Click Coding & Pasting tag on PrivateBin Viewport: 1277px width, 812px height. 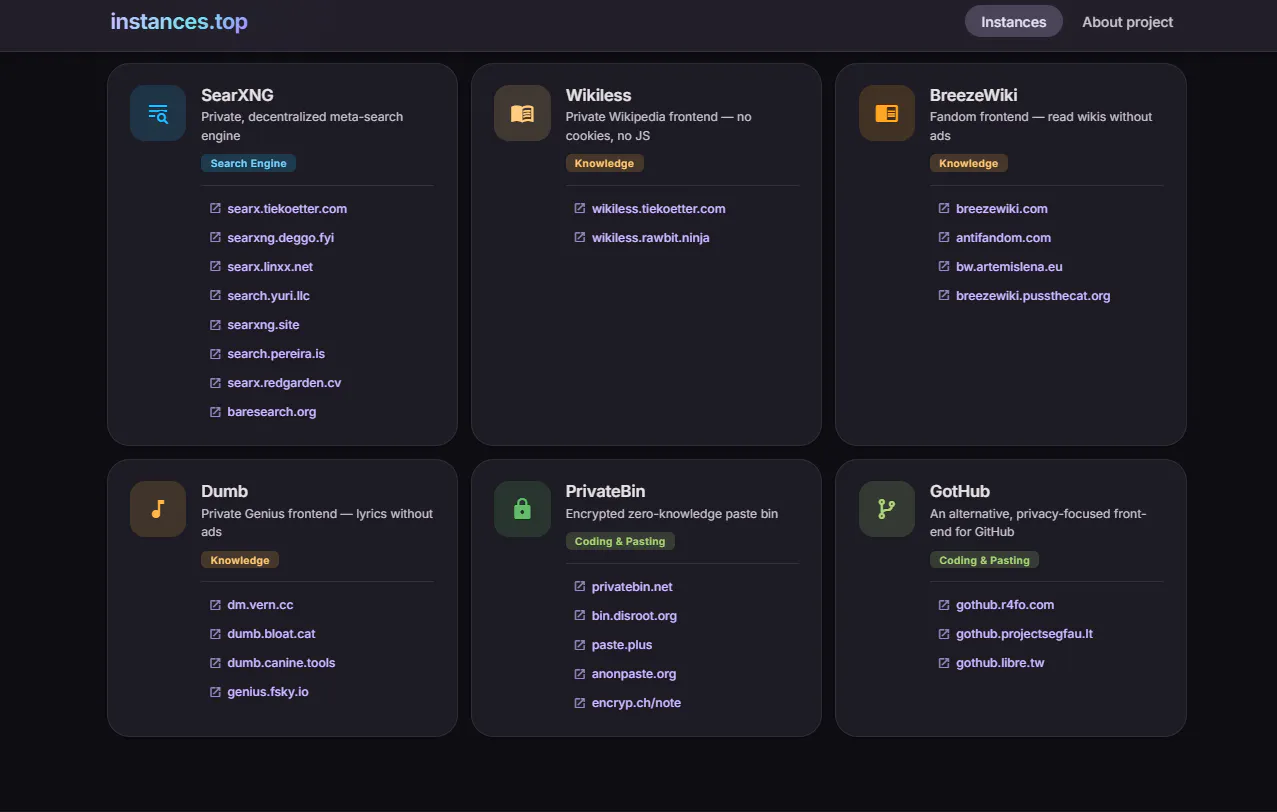click(620, 541)
